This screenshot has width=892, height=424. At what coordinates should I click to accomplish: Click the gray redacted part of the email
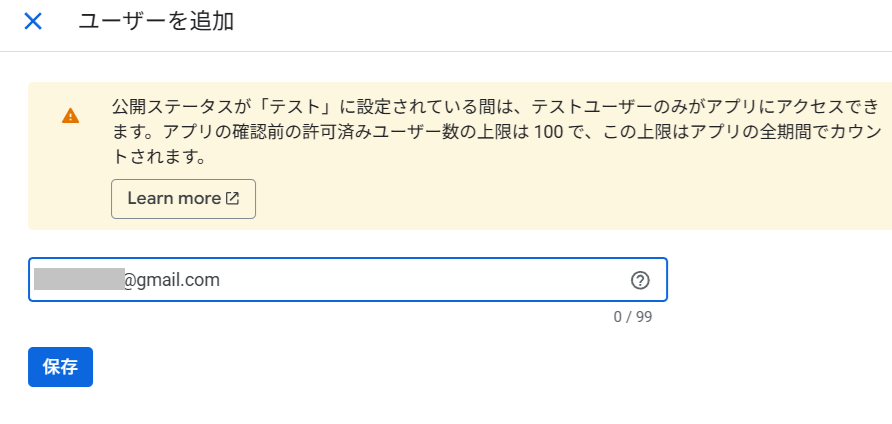(78, 279)
